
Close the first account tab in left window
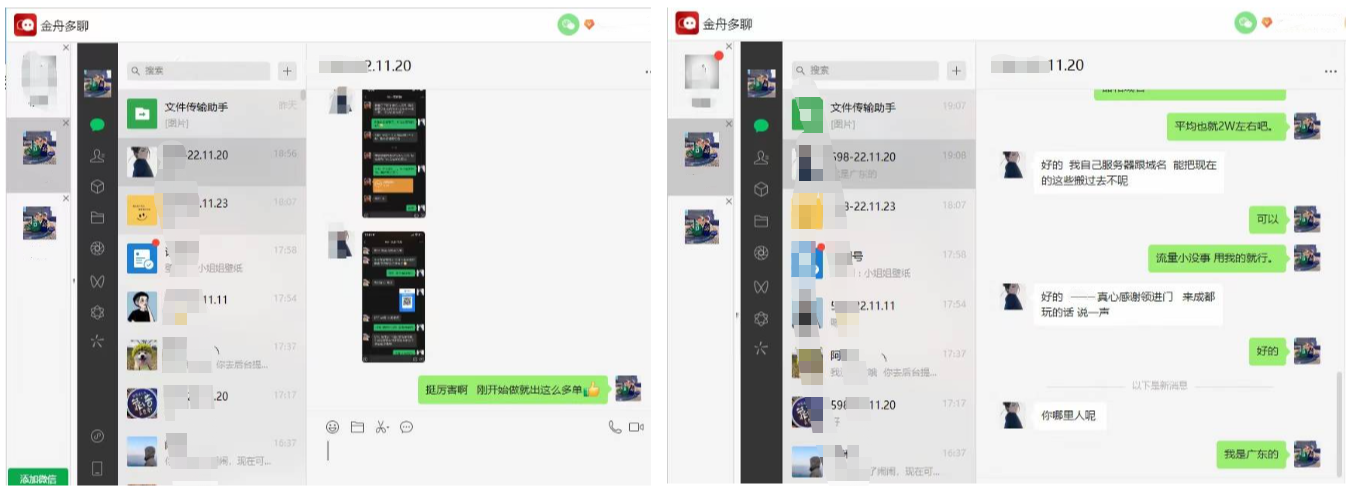tap(66, 48)
